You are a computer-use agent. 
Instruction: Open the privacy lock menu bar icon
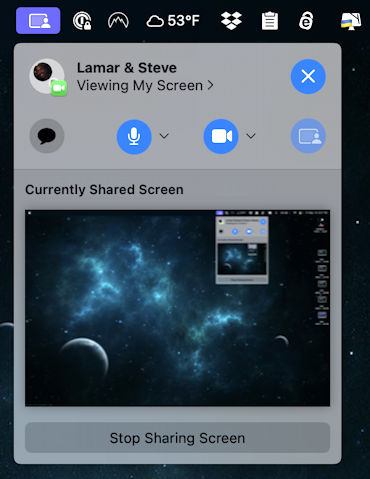click(82, 21)
